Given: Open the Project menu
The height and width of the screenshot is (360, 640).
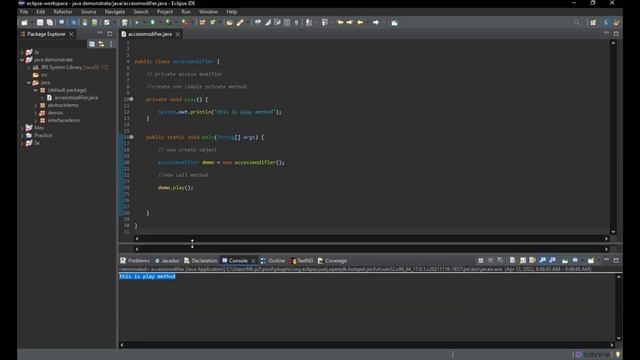Looking at the screenshot, I should coord(165,12).
